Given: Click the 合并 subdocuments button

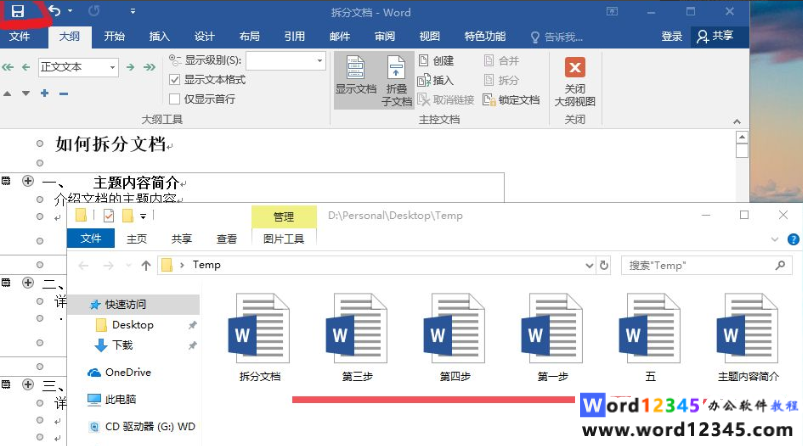Looking at the screenshot, I should (502, 61).
